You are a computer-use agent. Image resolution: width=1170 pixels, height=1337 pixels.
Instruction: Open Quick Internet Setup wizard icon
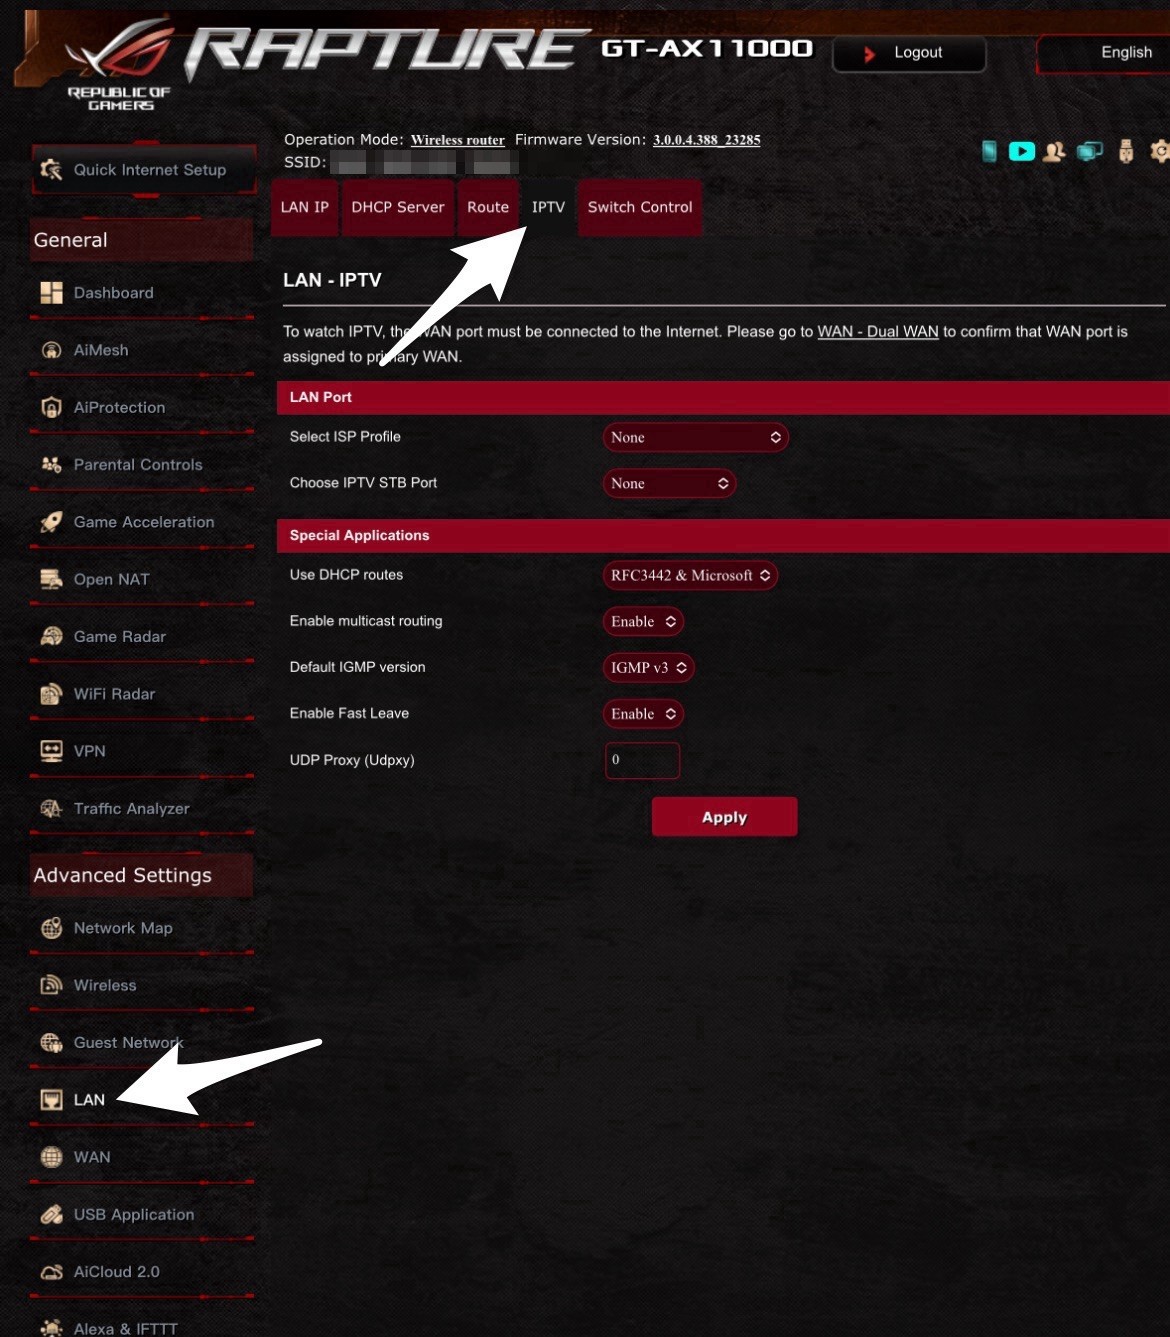[51, 170]
